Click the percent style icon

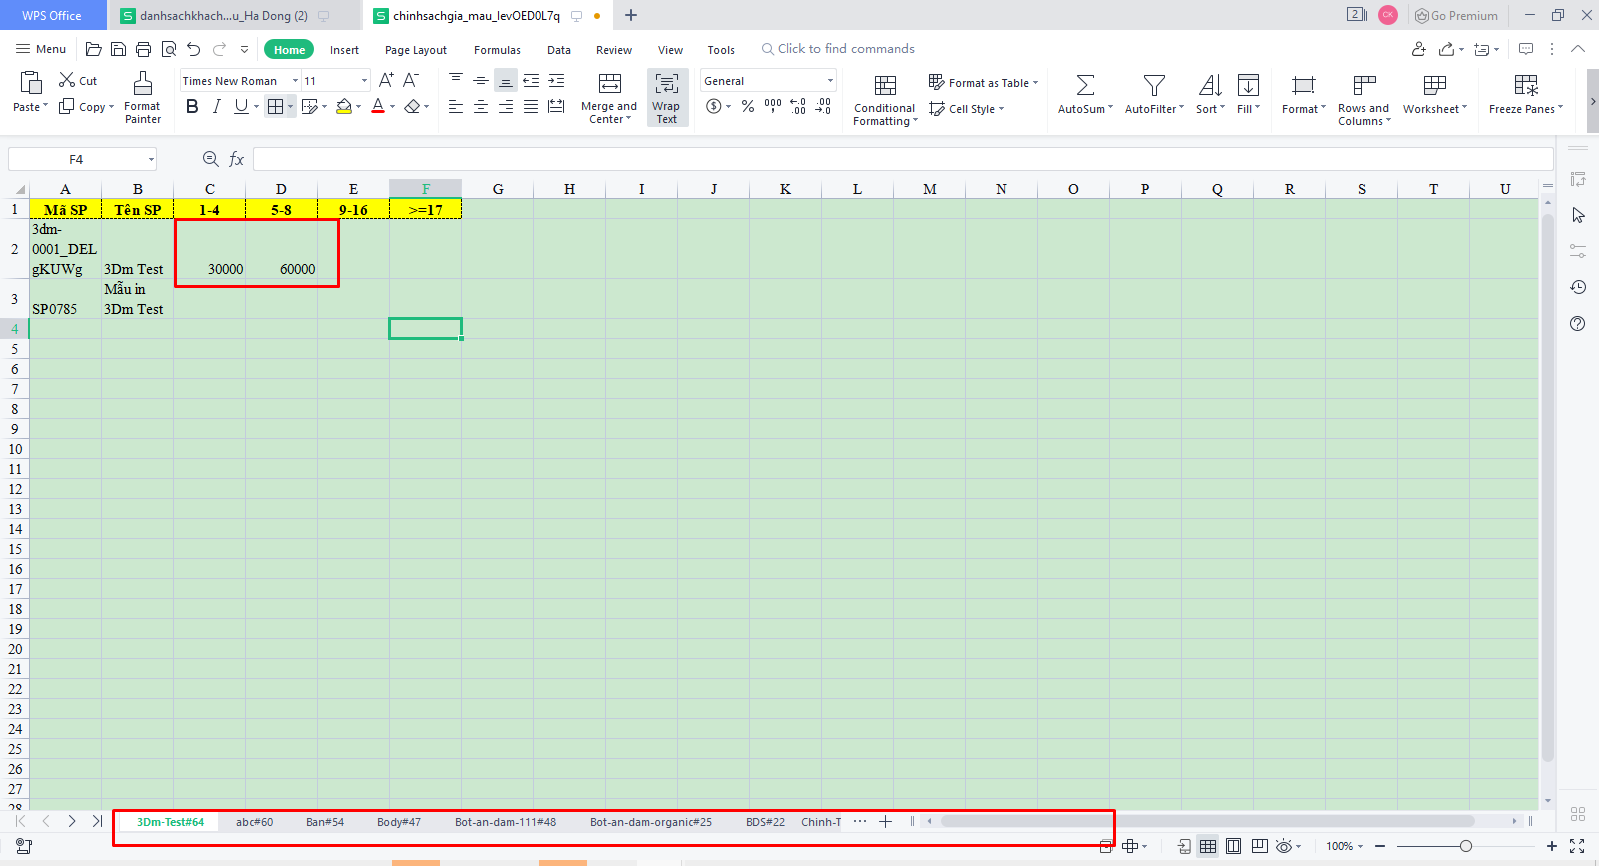[x=748, y=106]
